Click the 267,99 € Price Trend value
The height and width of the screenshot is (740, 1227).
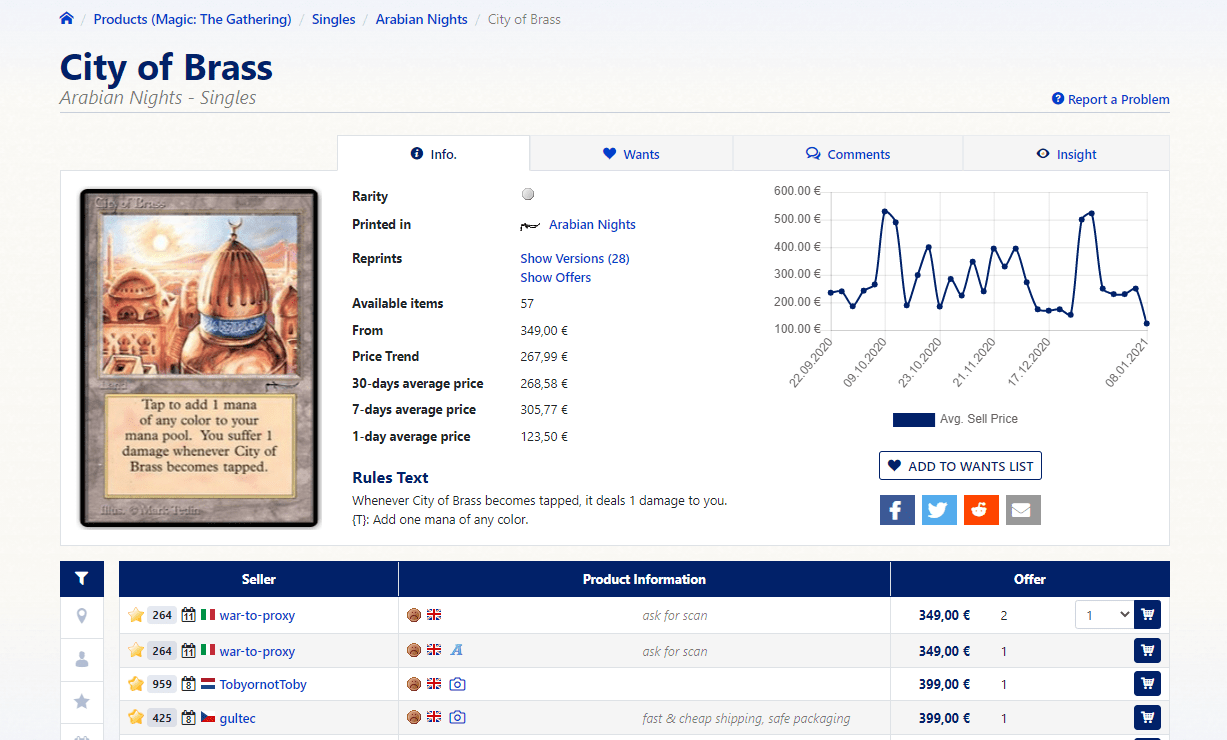pyautogui.click(x=544, y=356)
